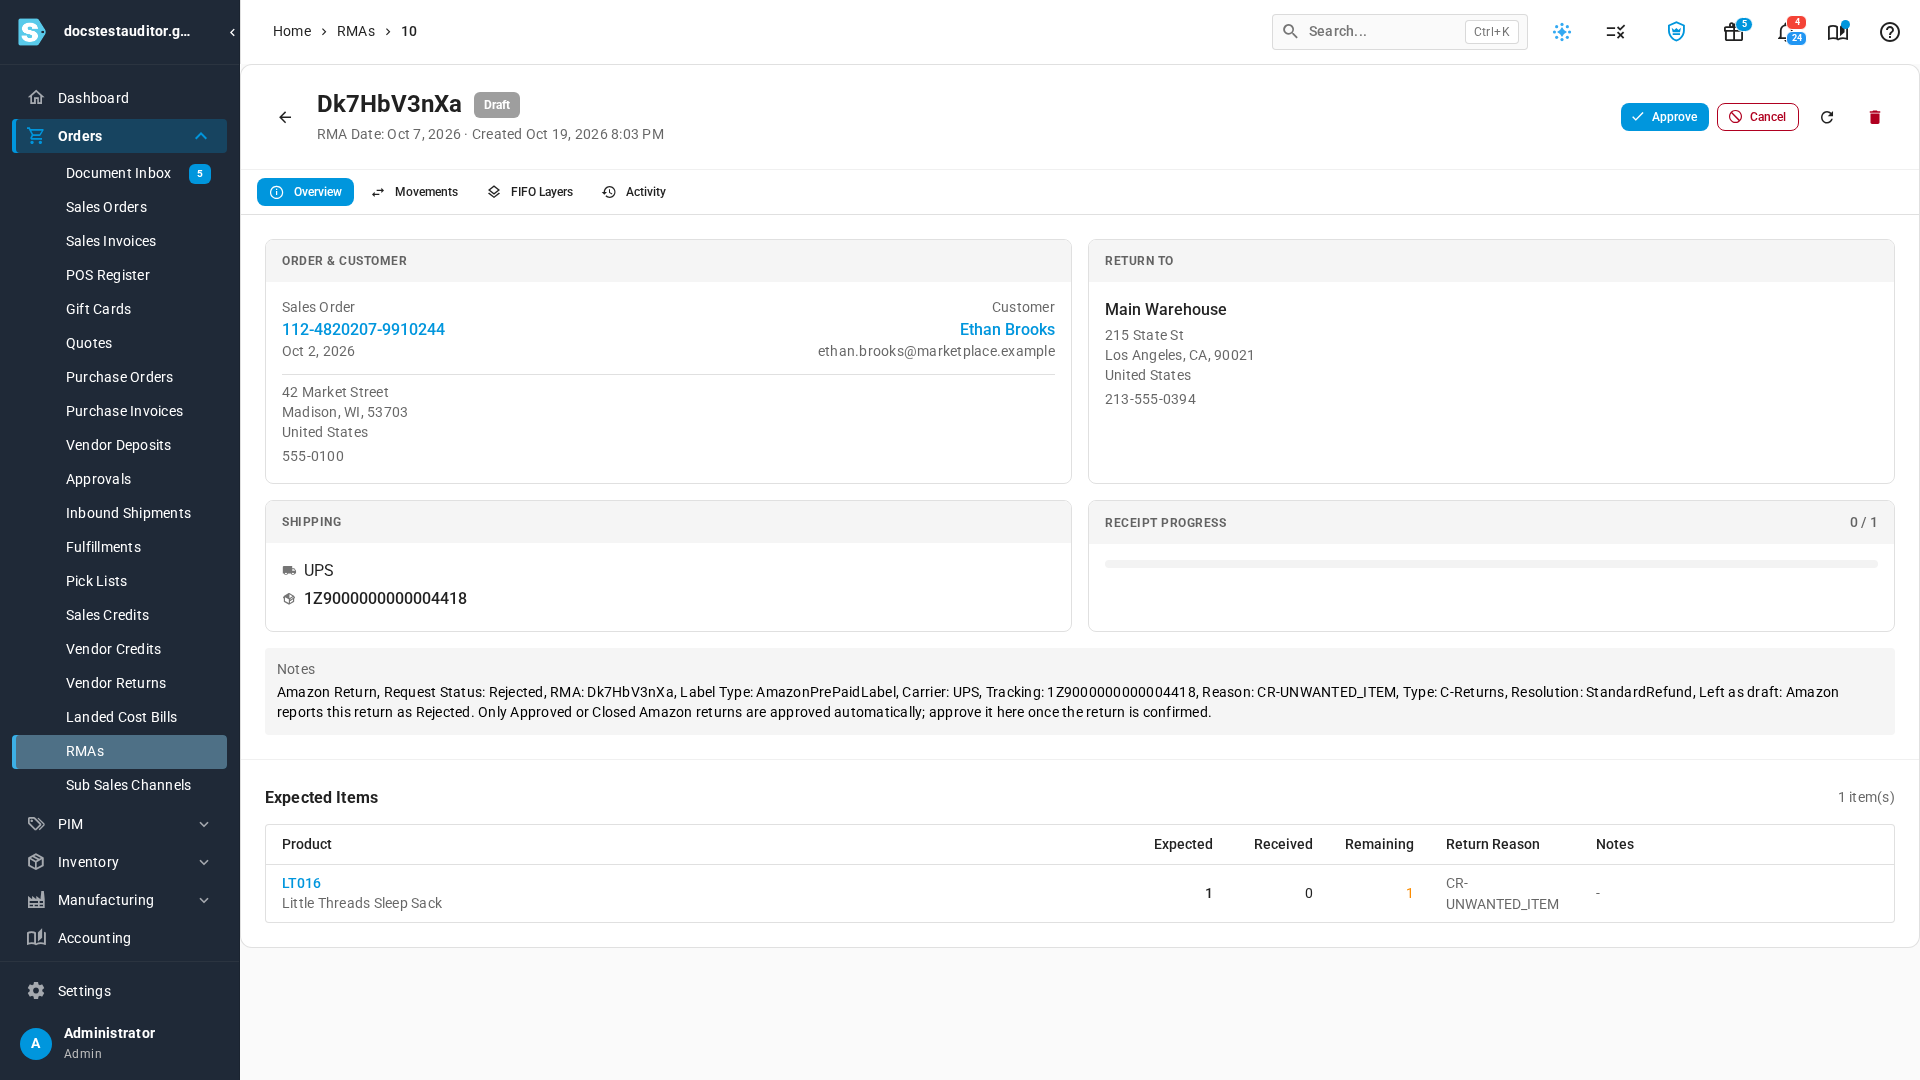Viewport: 1920px width, 1080px height.
Task: Click the Draft status badge
Action: tap(497, 105)
